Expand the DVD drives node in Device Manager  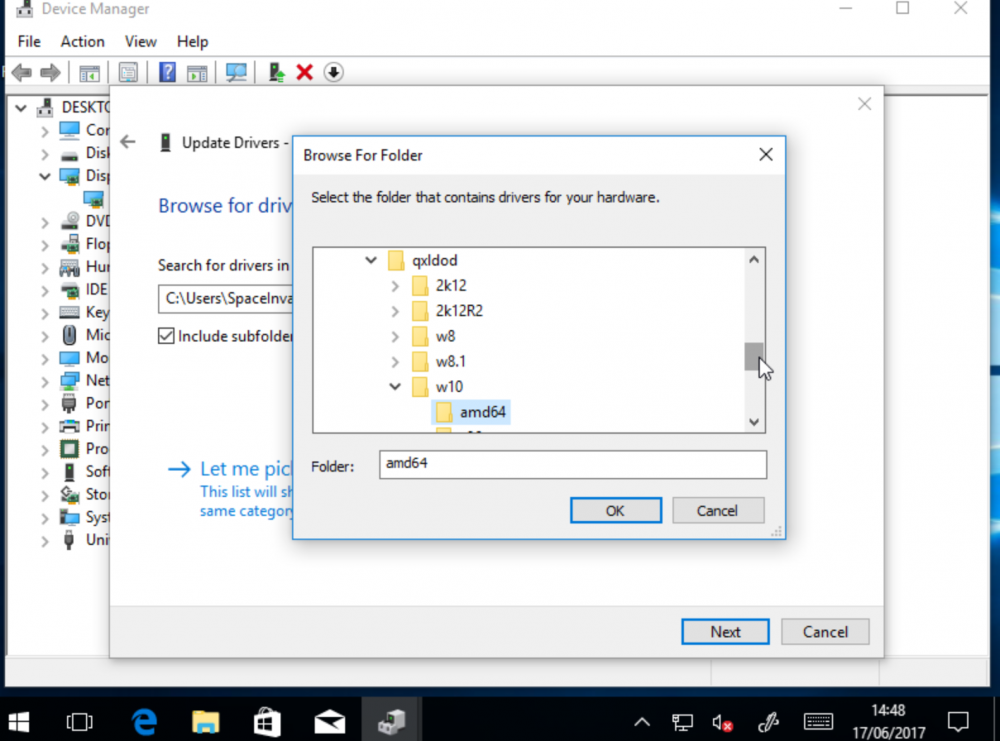point(45,222)
